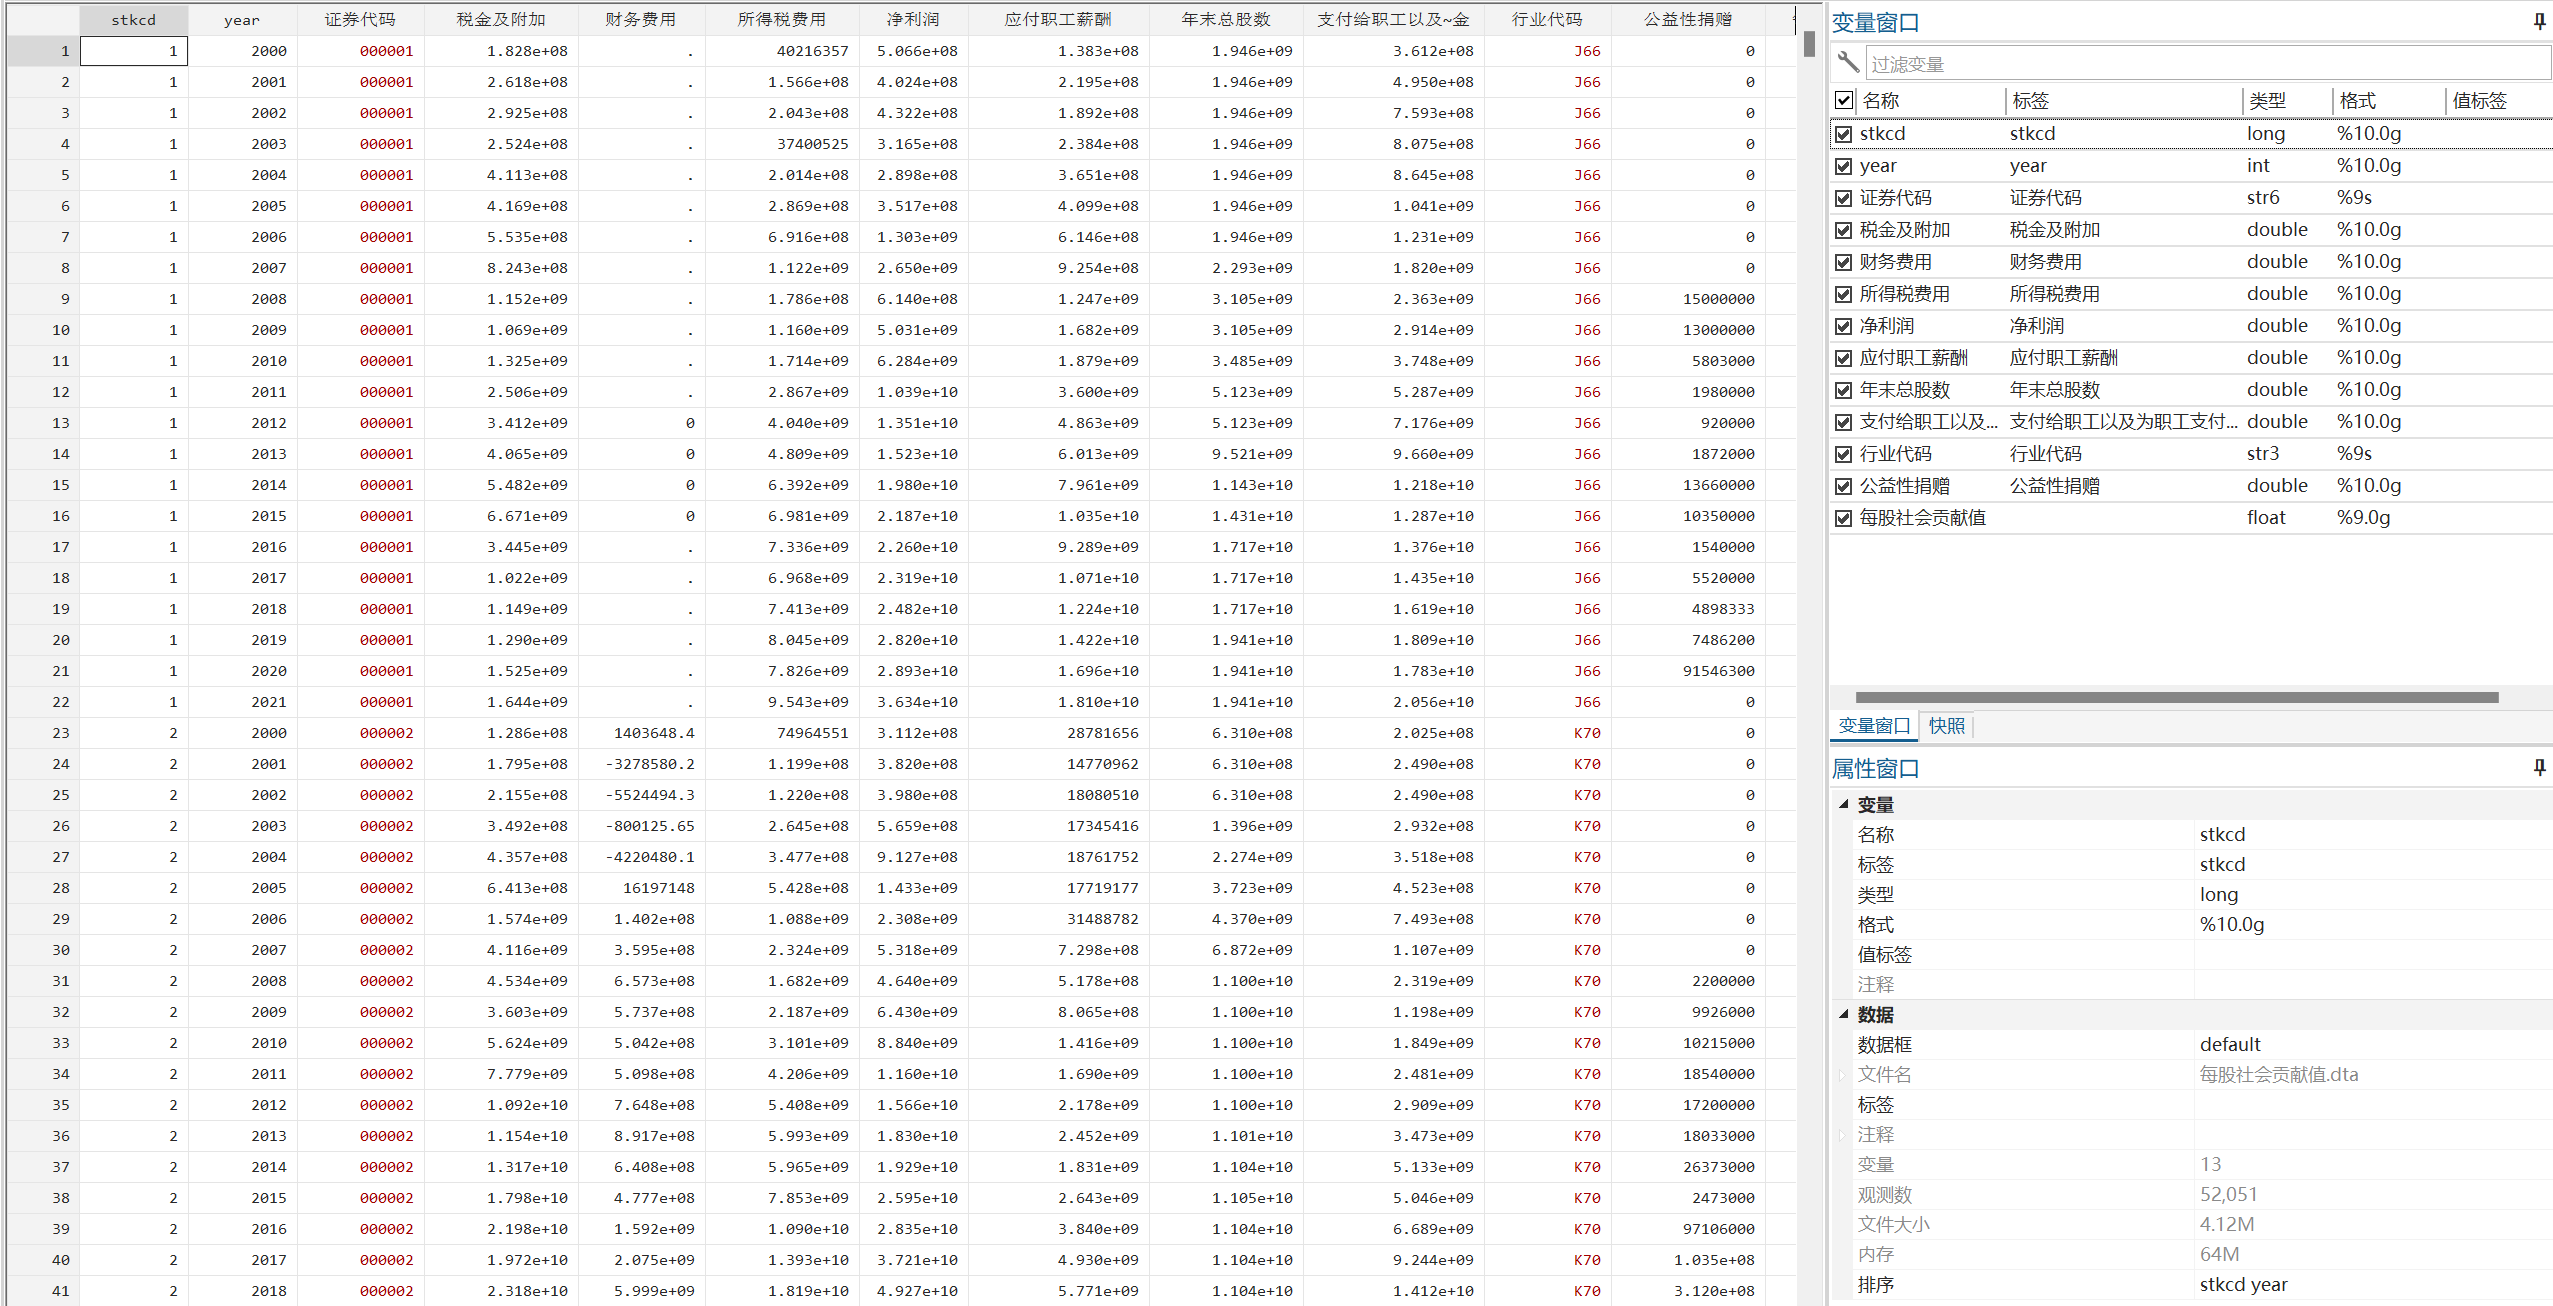This screenshot has width=2553, height=1306.
Task: Pin the 变量窗口 panel
Action: 2539,22
